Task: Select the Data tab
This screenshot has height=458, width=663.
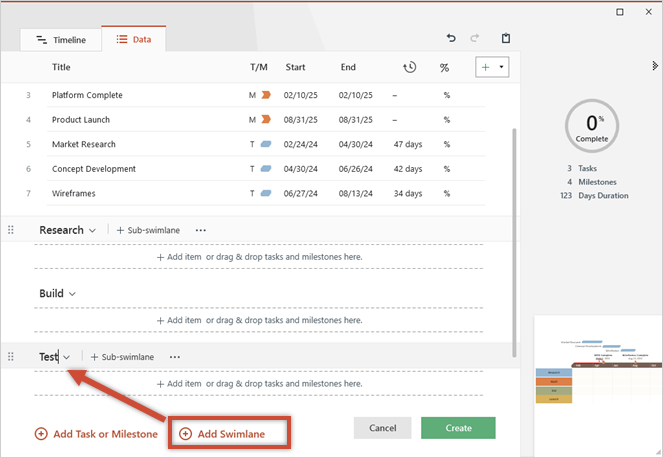Action: coord(136,40)
